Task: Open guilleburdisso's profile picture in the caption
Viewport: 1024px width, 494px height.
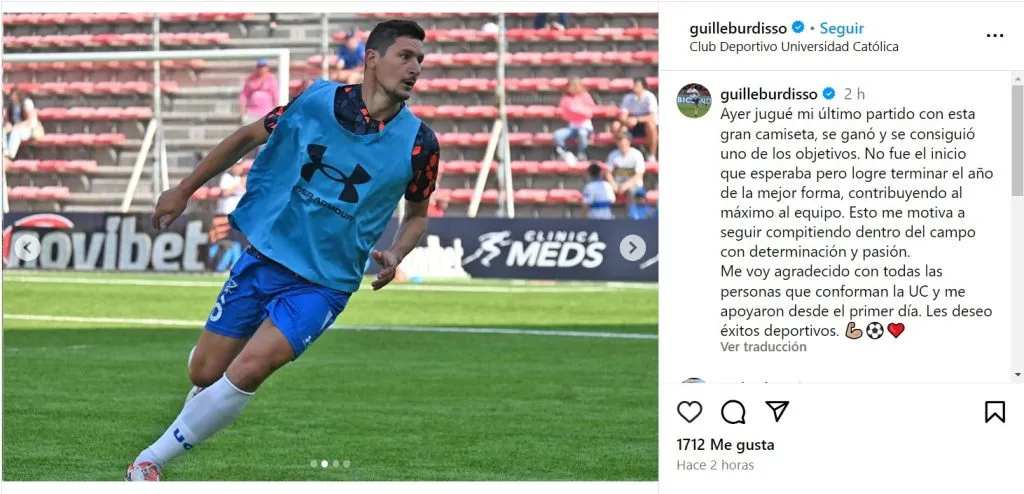Action: [694, 100]
